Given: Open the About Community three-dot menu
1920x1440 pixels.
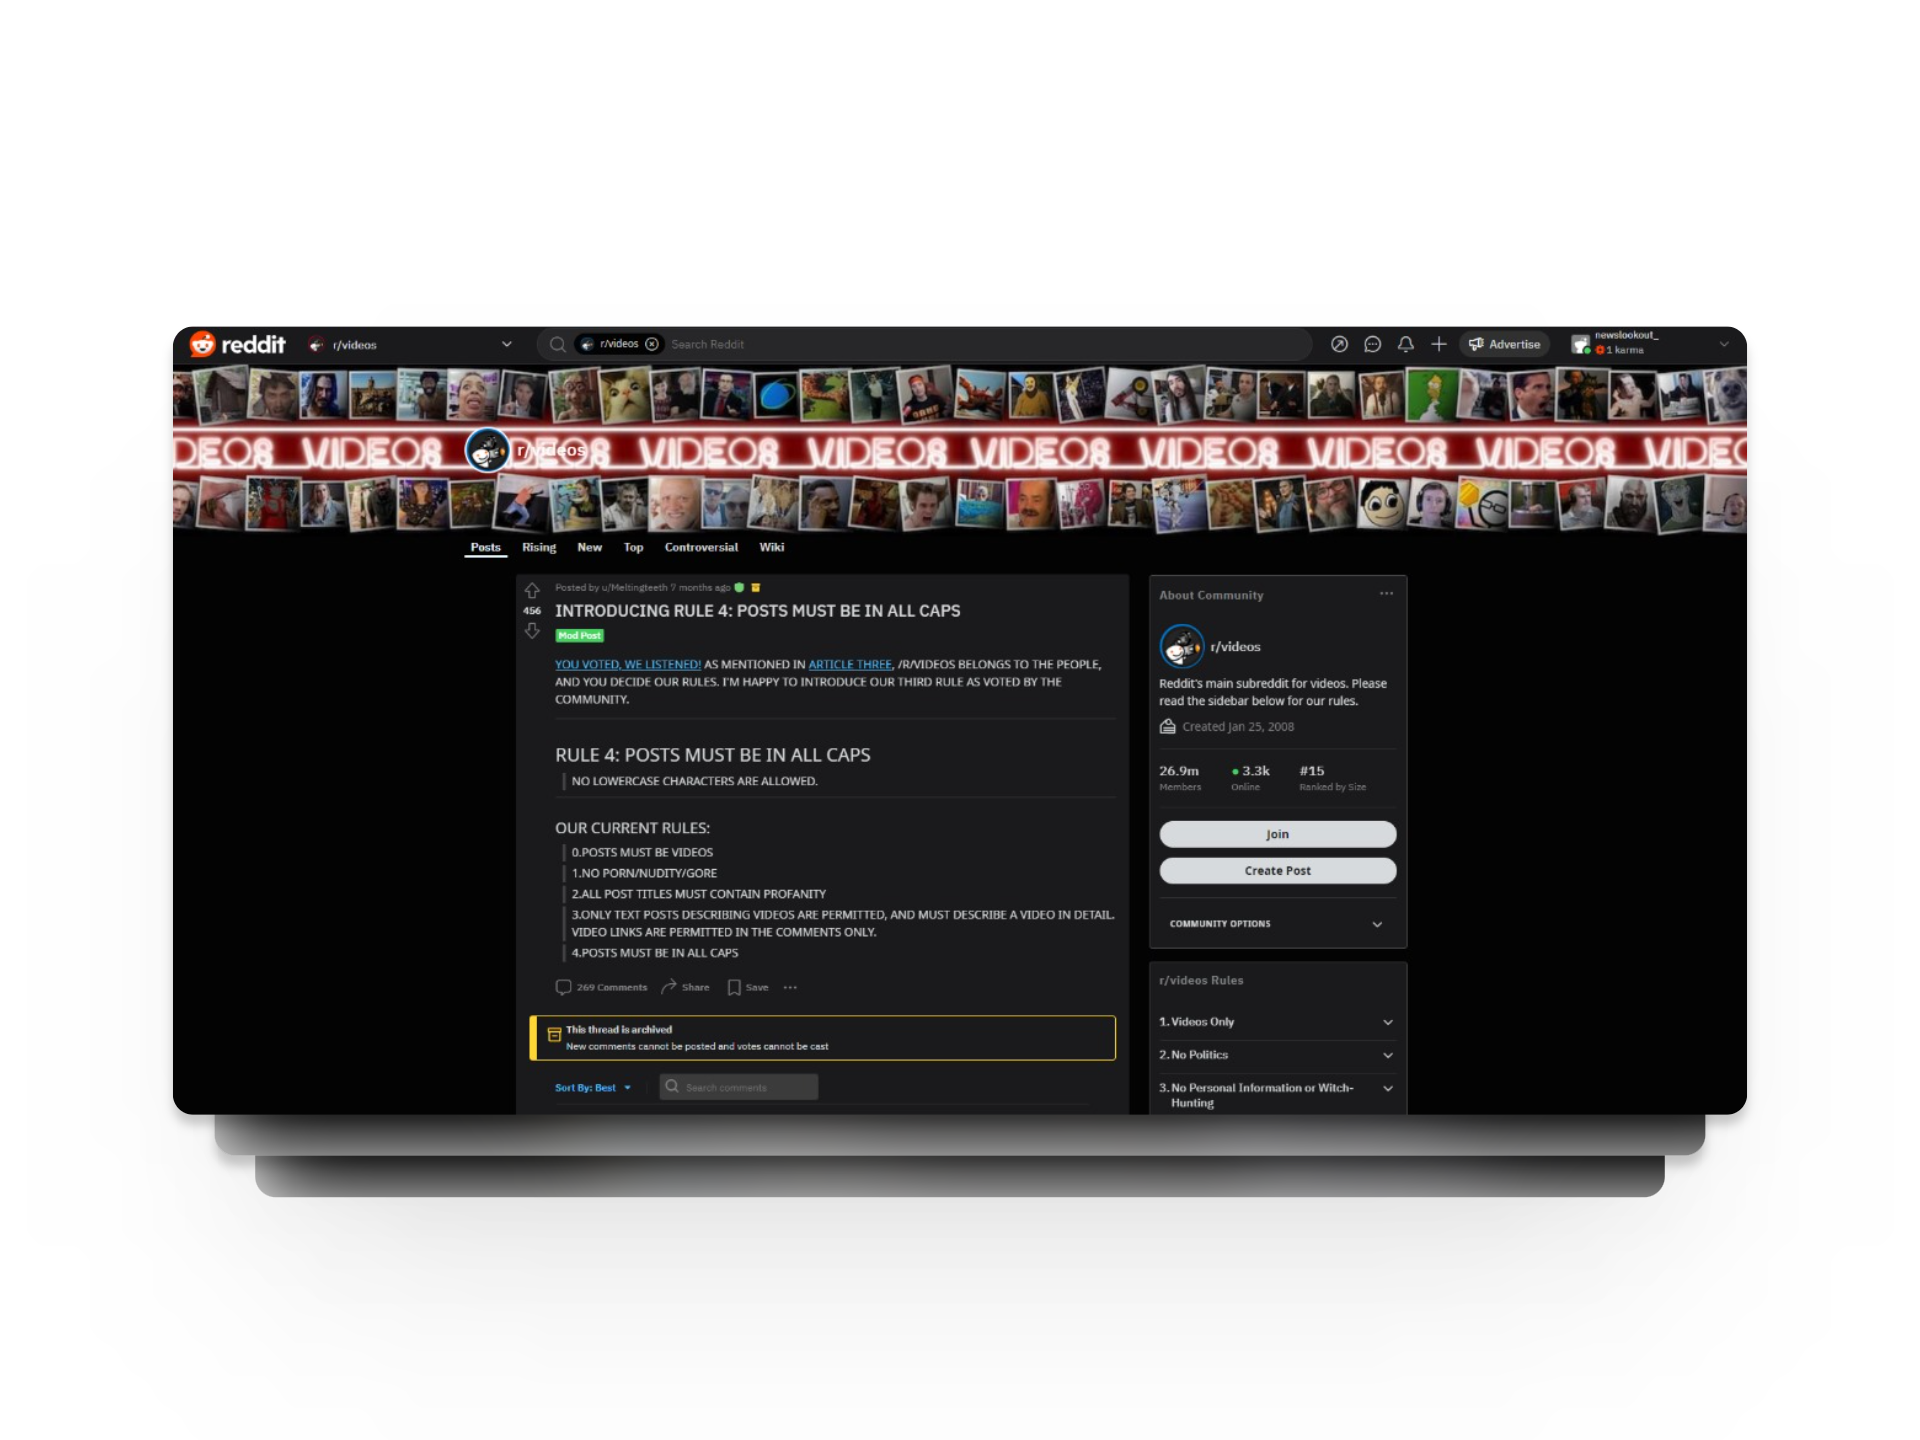Looking at the screenshot, I should pos(1386,594).
